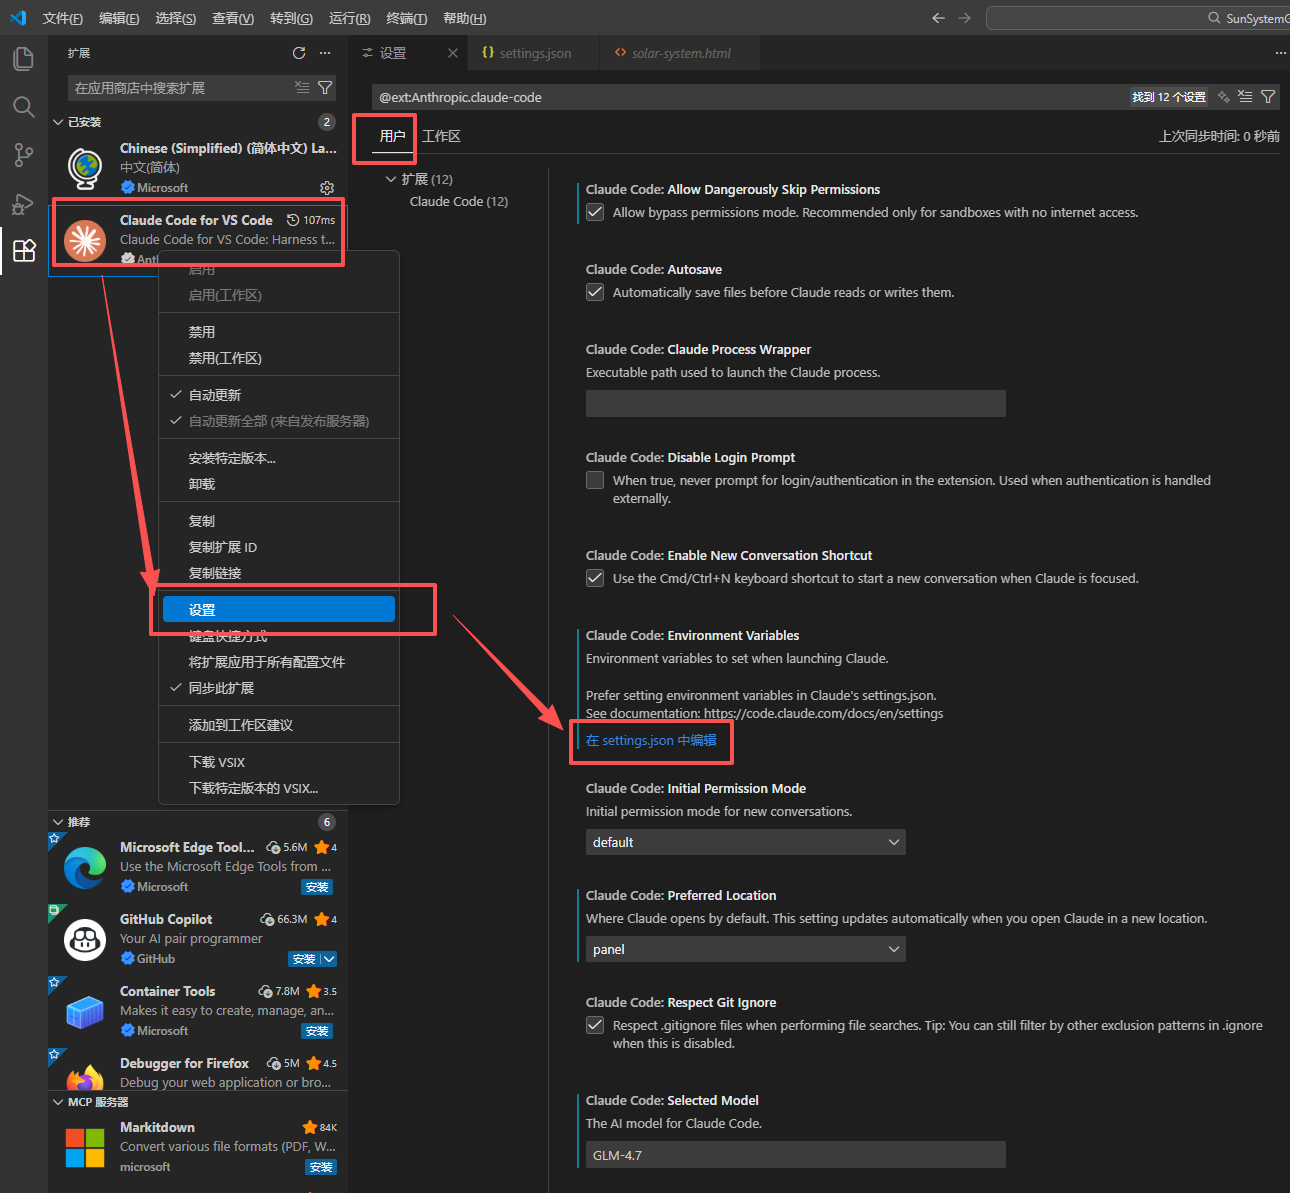Go forward with the navigation arrow
The width and height of the screenshot is (1290, 1193).
[964, 18]
